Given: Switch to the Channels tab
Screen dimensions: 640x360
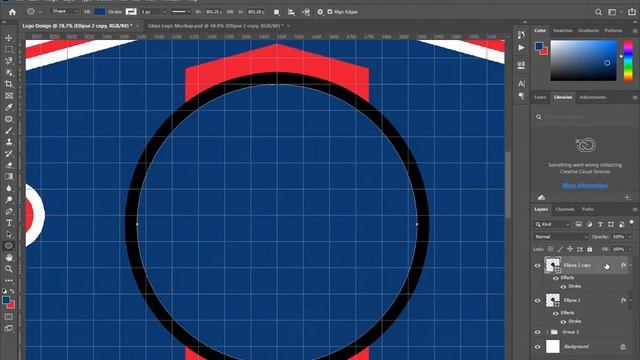Looking at the screenshot, I should pos(565,209).
